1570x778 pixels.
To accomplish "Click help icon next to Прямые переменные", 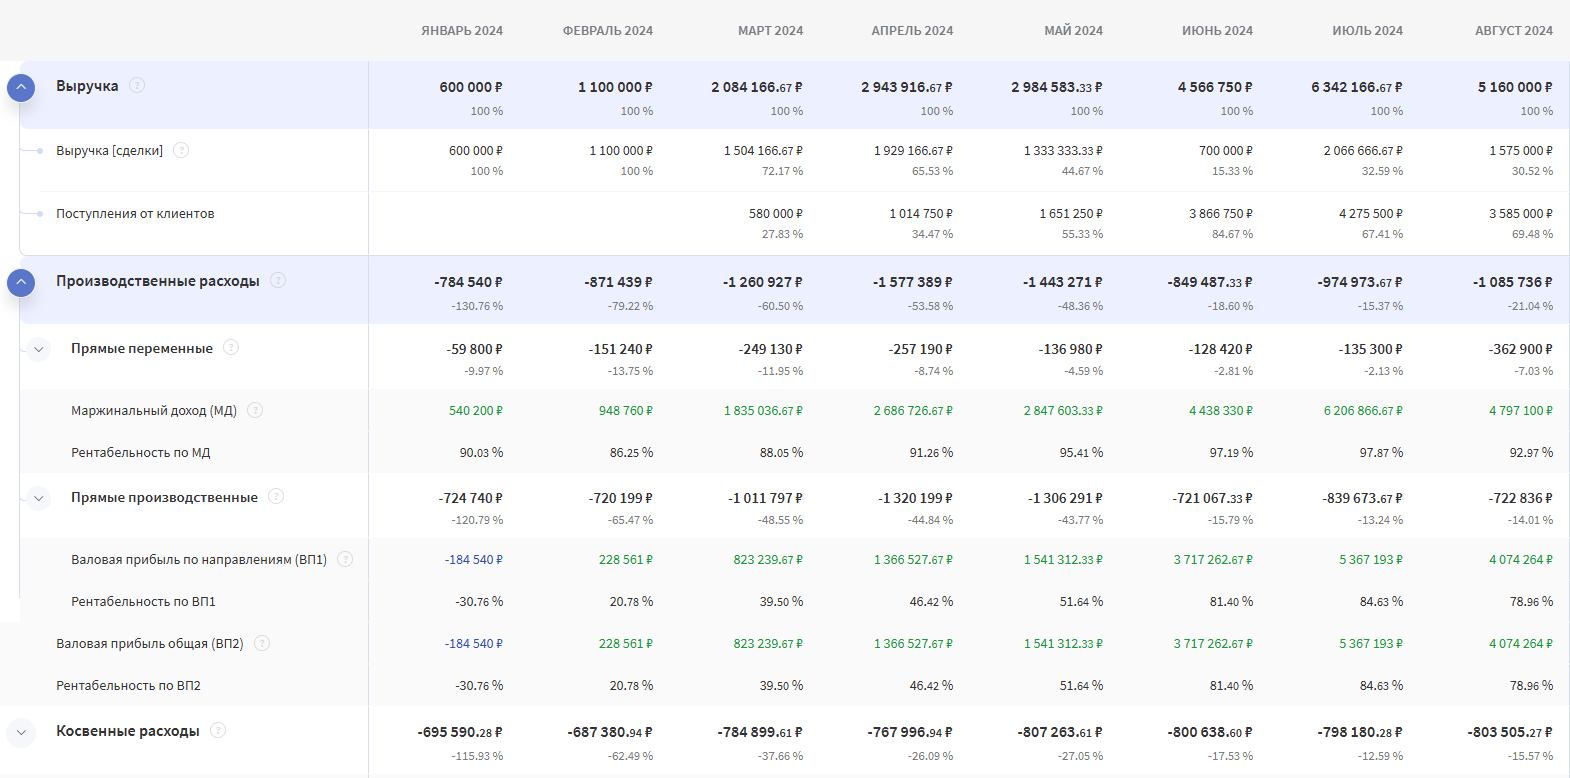I will [231, 348].
